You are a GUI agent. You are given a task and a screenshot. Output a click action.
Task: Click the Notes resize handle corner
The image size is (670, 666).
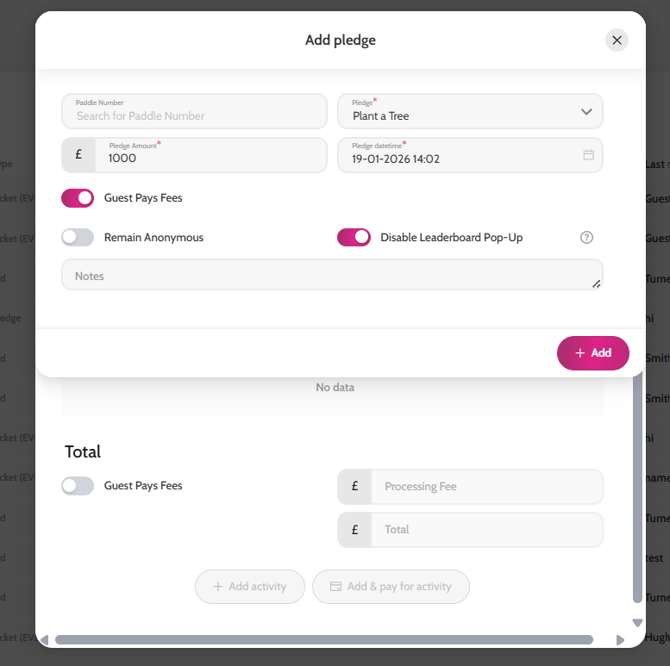click(597, 284)
